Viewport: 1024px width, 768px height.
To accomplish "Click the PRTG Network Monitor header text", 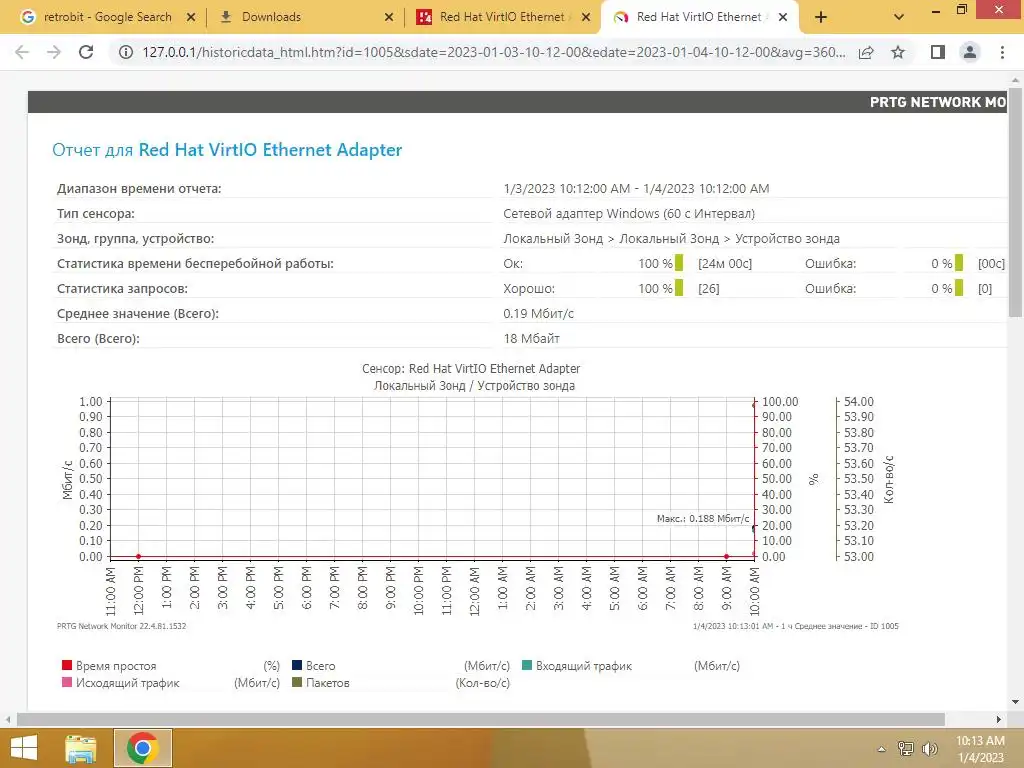I will pyautogui.click(x=938, y=102).
